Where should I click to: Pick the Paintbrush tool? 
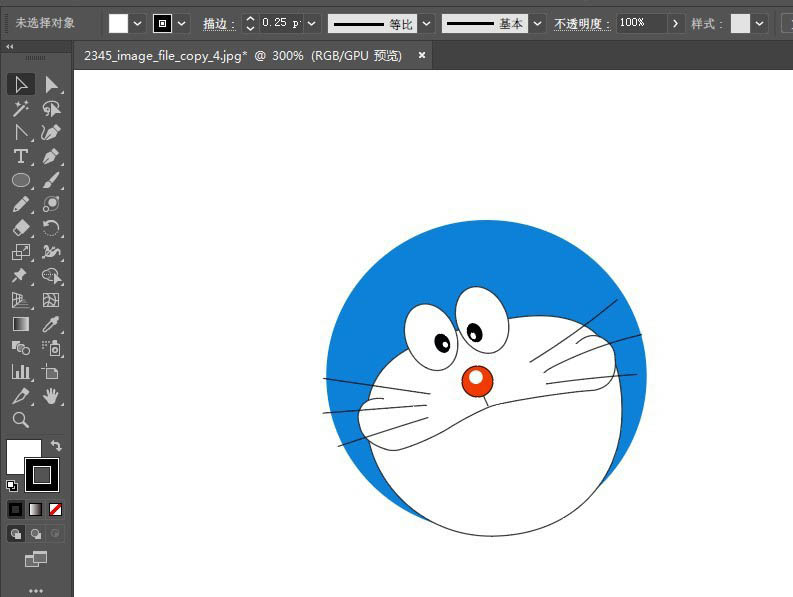tap(51, 180)
